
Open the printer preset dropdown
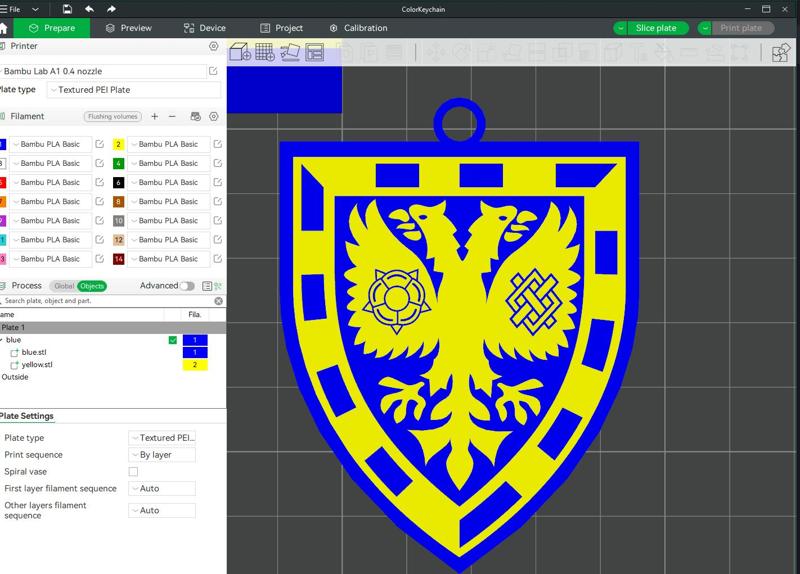[x=102, y=71]
